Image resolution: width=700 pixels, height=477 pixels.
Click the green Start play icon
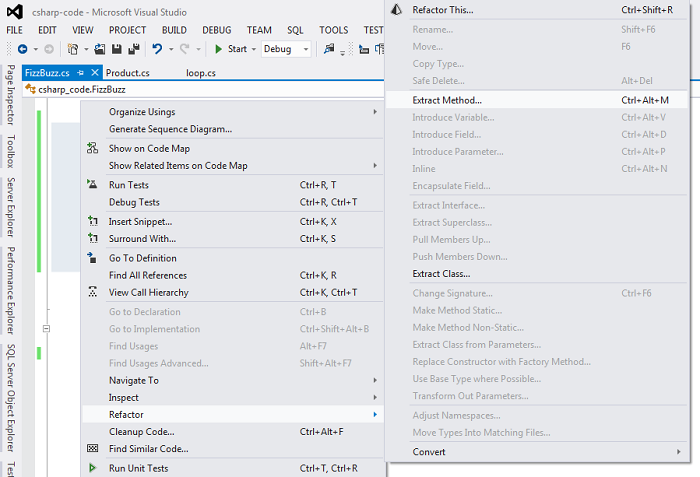(x=218, y=49)
